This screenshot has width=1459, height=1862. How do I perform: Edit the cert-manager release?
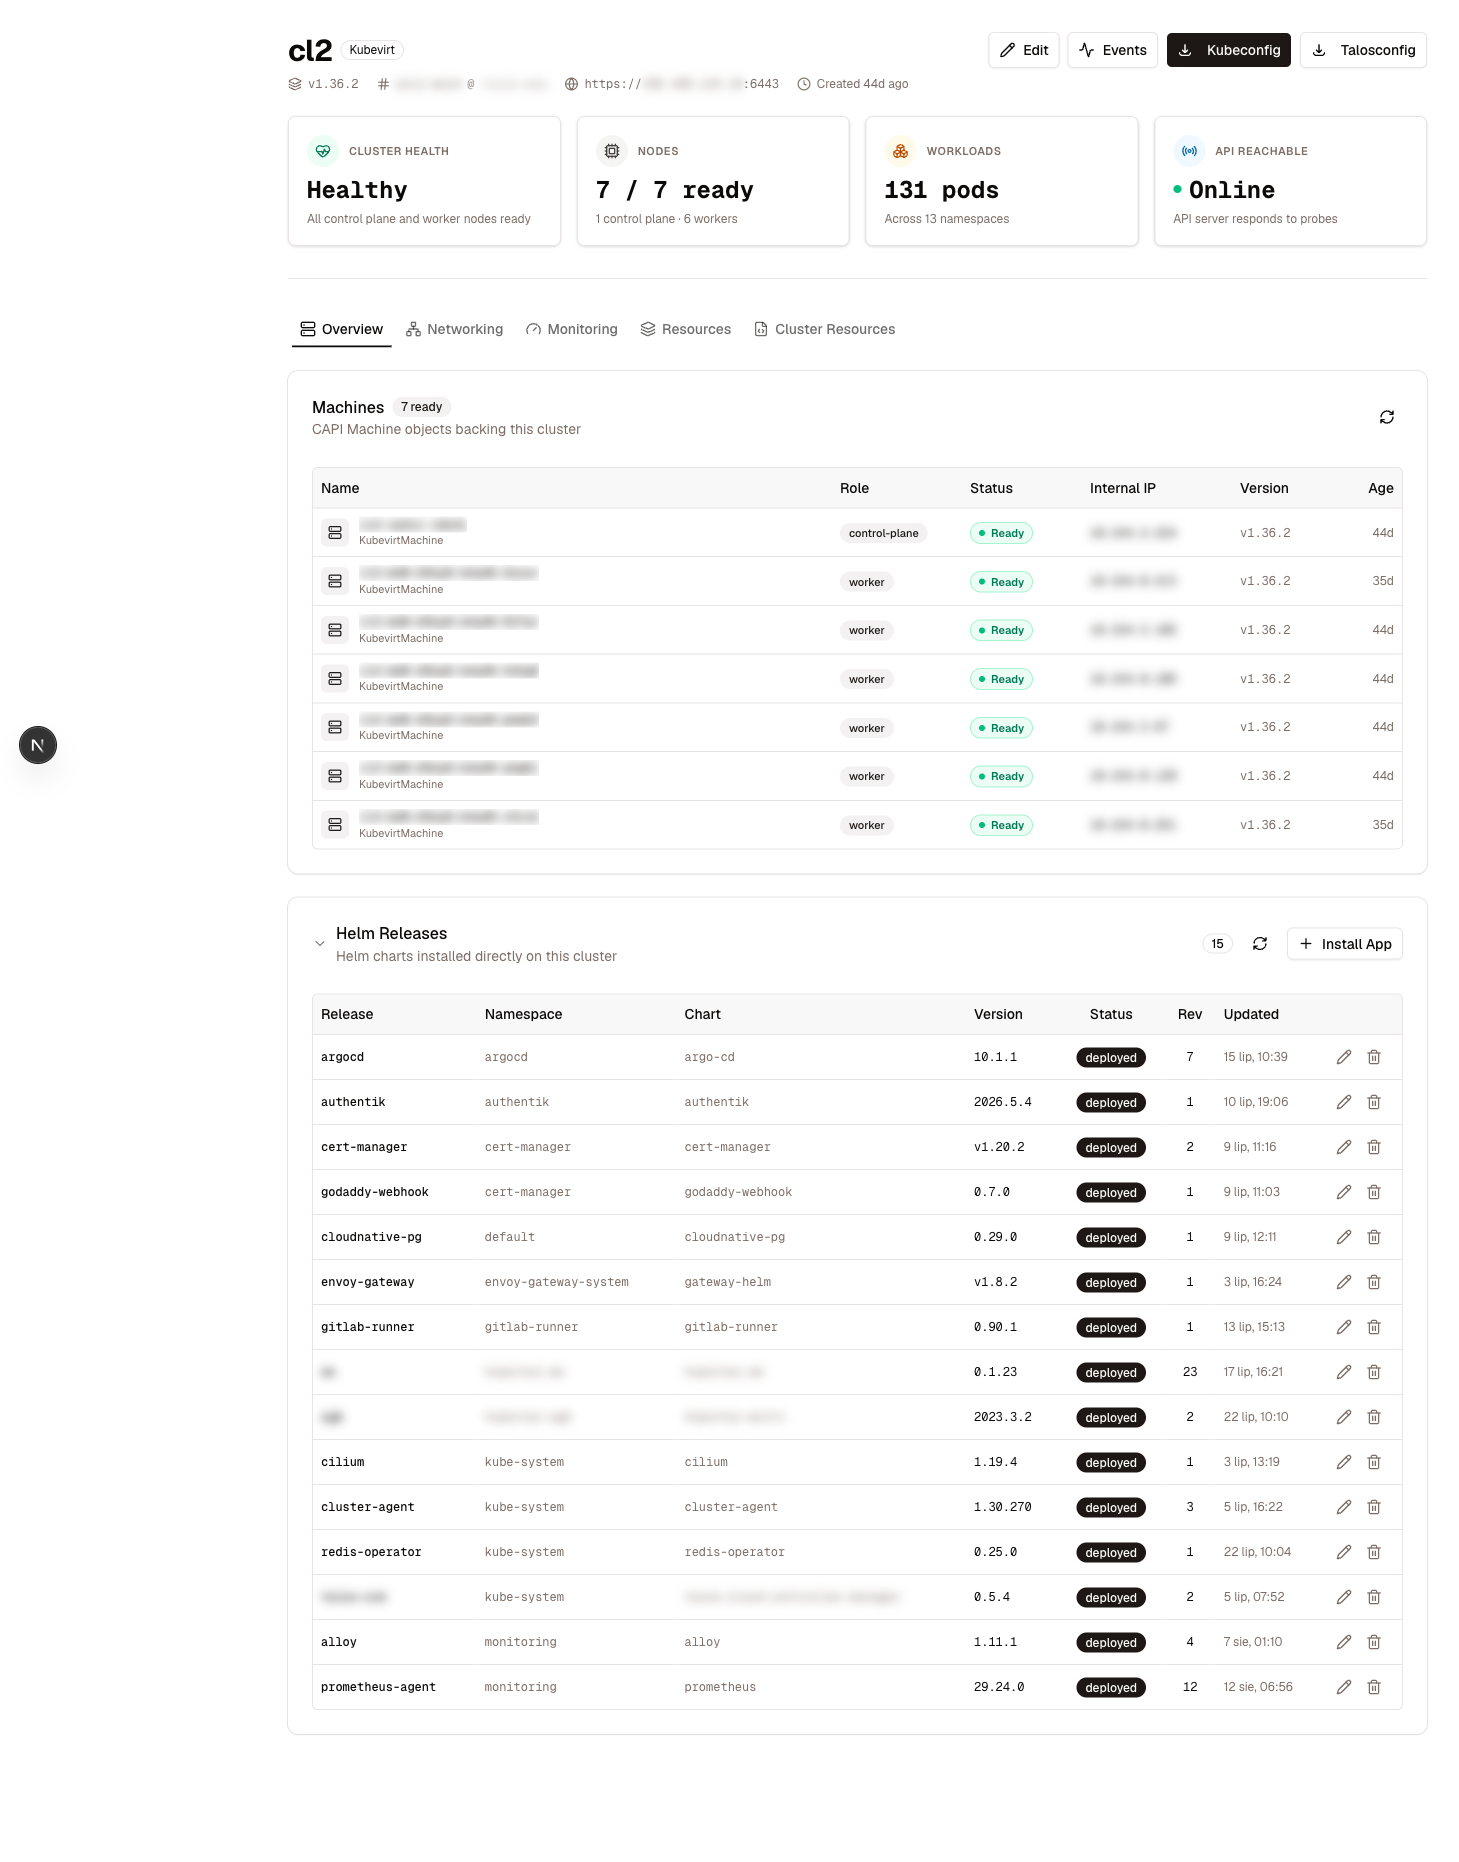coord(1344,1147)
